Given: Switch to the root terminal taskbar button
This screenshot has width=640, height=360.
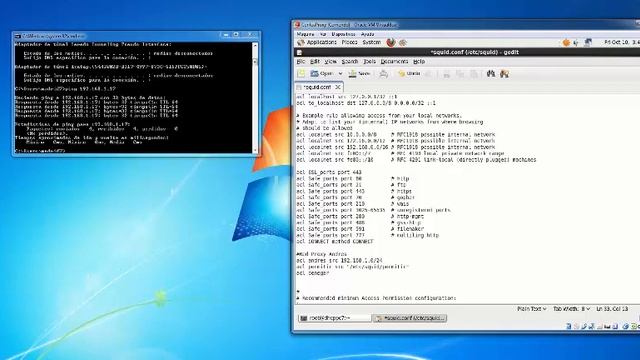Looking at the screenshot, I should [x=334, y=318].
